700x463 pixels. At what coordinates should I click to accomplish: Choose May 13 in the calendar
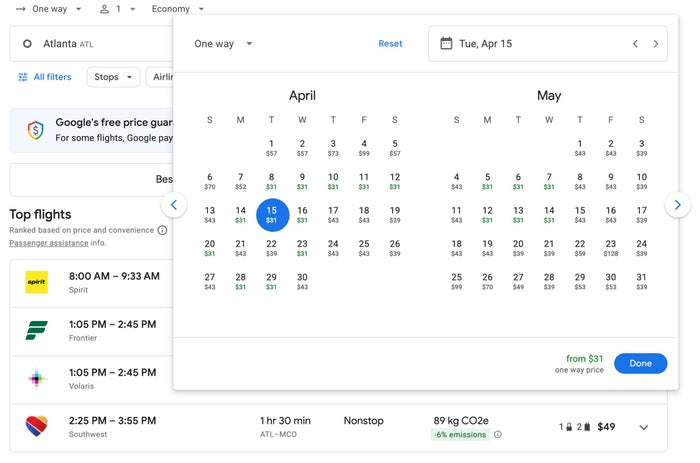point(518,215)
